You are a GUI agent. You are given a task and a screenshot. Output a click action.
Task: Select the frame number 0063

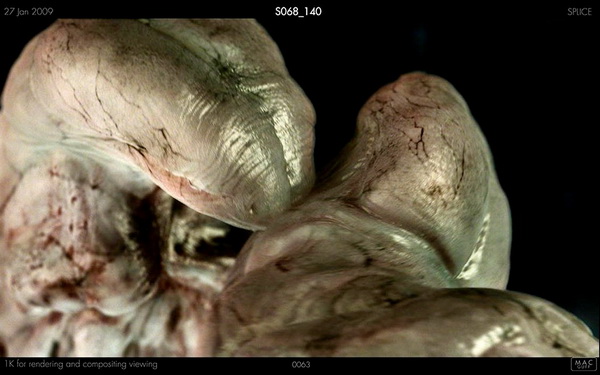pyautogui.click(x=301, y=364)
